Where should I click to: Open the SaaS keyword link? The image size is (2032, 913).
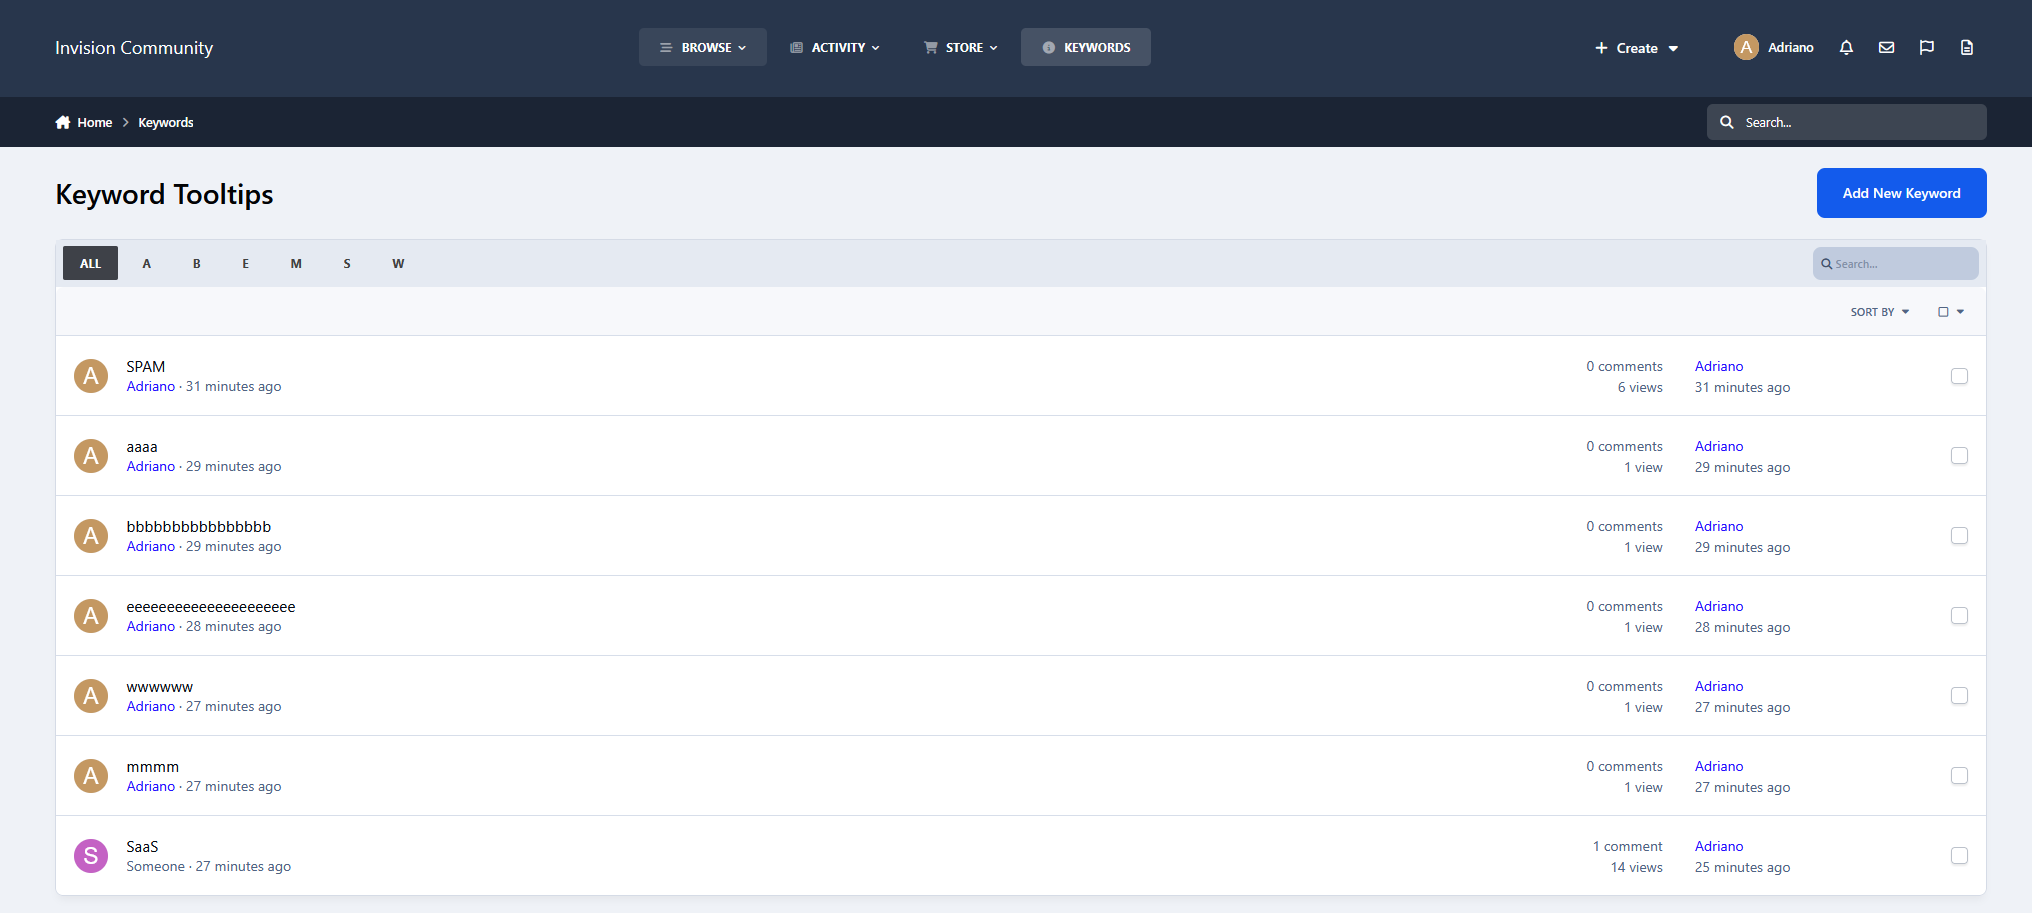142,847
